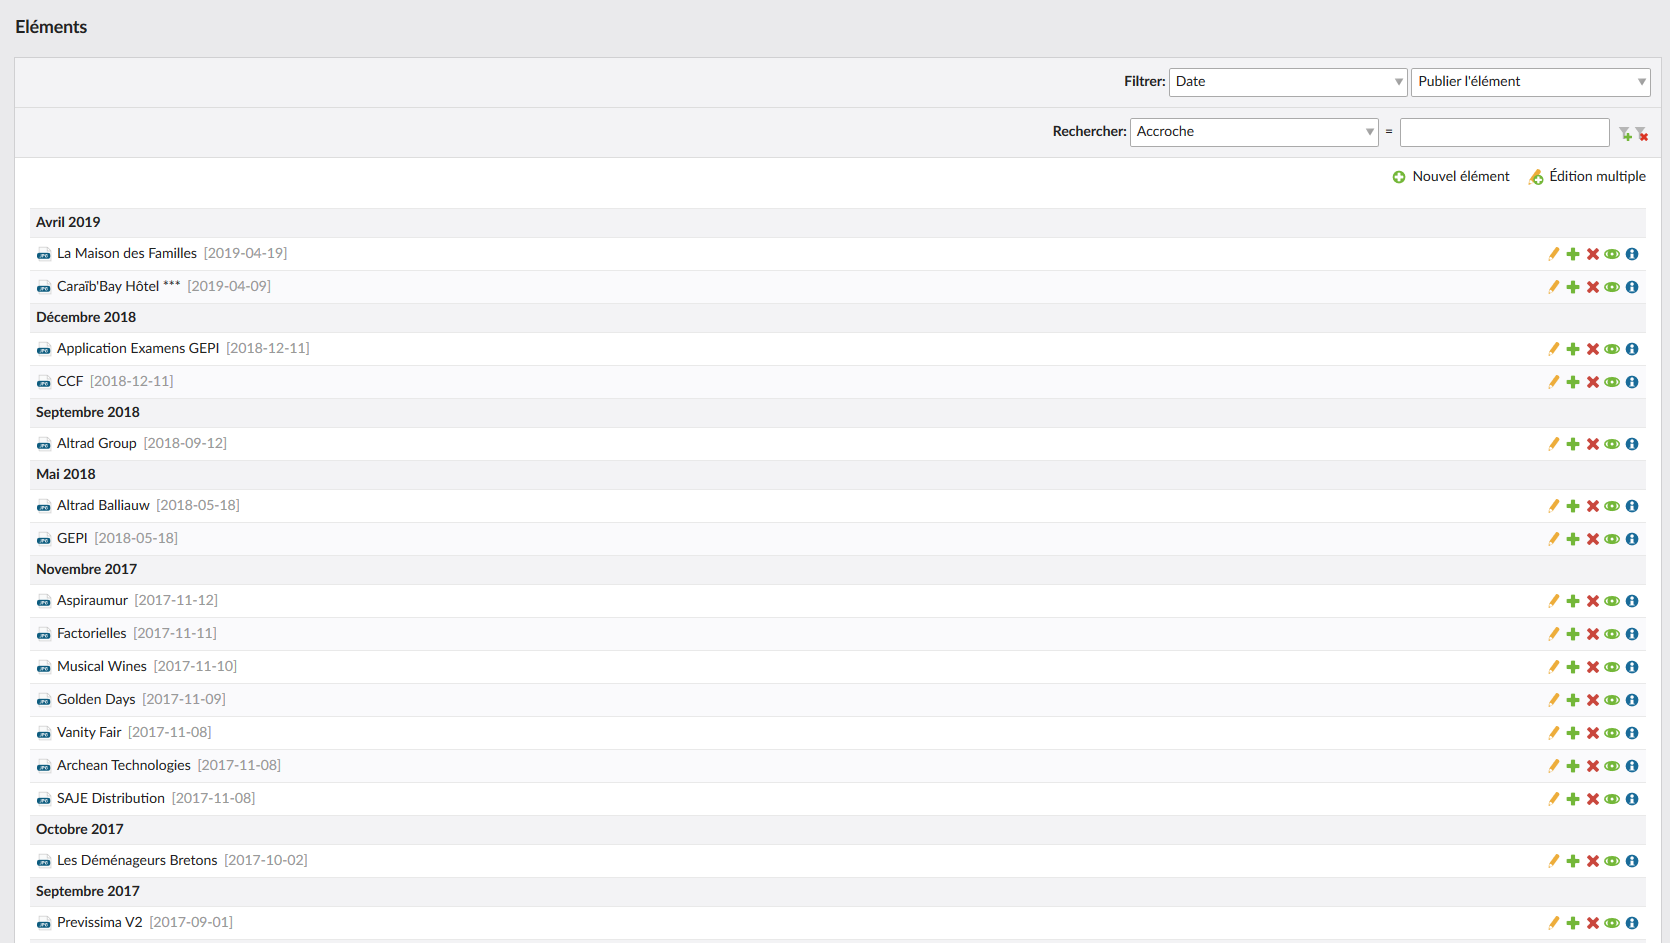Open the Date filter dropdown
The image size is (1670, 943).
1288,82
